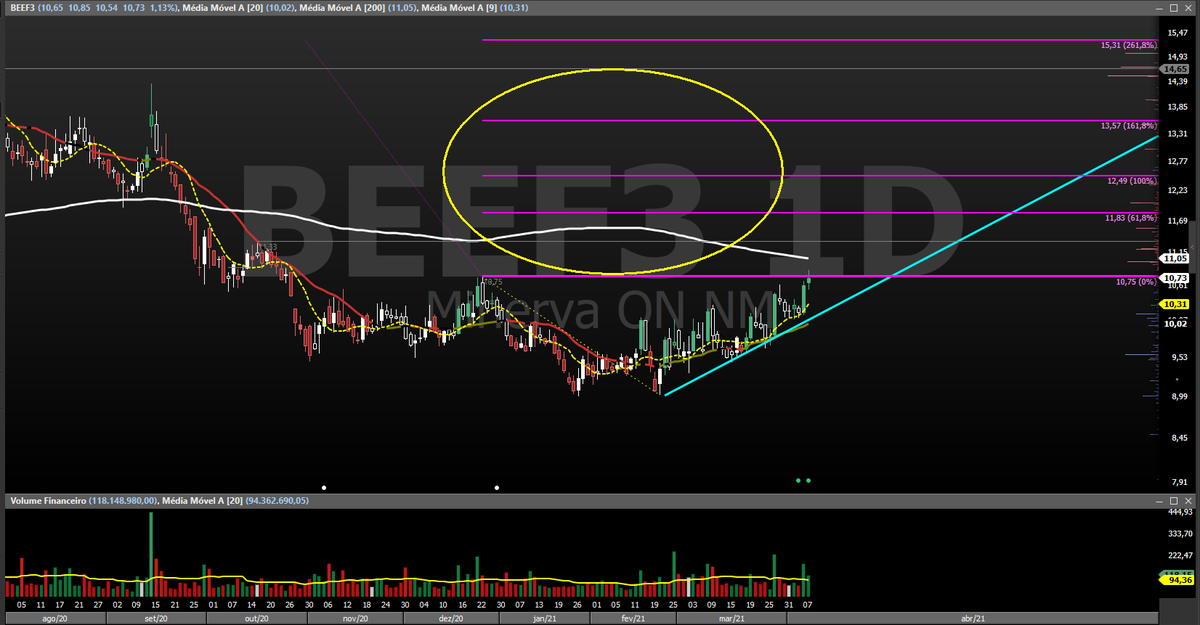Select the 11,83 (61,8%) Fibonacci level label
The width and height of the screenshot is (1200, 625).
[x=1131, y=217]
